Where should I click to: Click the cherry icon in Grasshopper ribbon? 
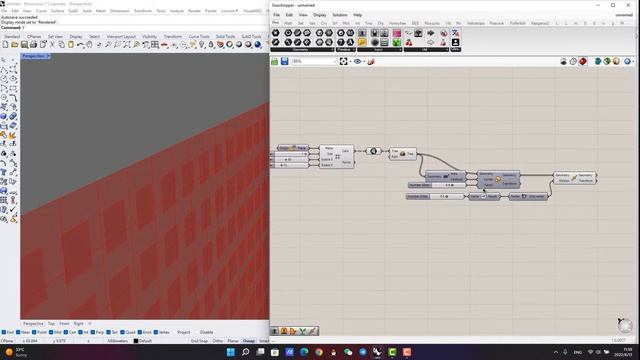coord(409,42)
